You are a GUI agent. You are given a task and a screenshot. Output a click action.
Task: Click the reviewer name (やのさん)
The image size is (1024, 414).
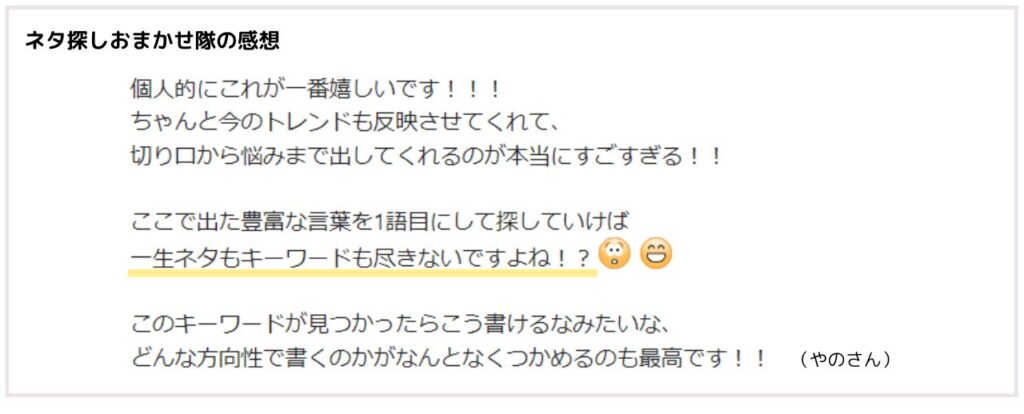pos(844,359)
